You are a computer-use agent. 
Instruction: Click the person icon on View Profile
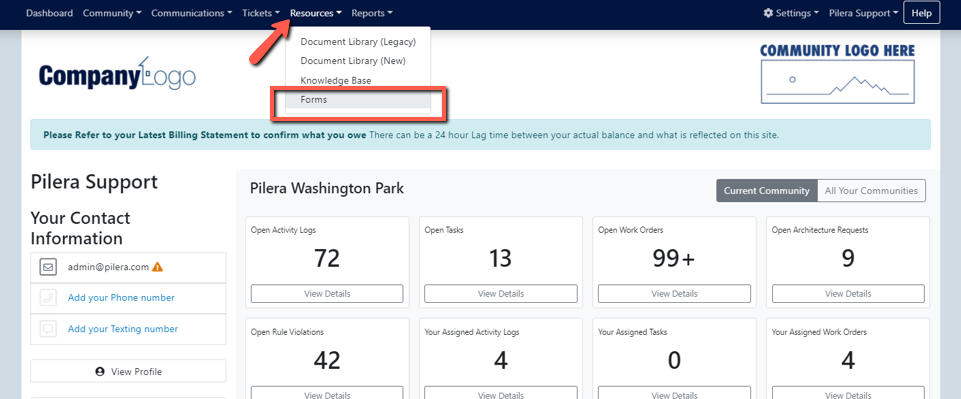coord(100,371)
